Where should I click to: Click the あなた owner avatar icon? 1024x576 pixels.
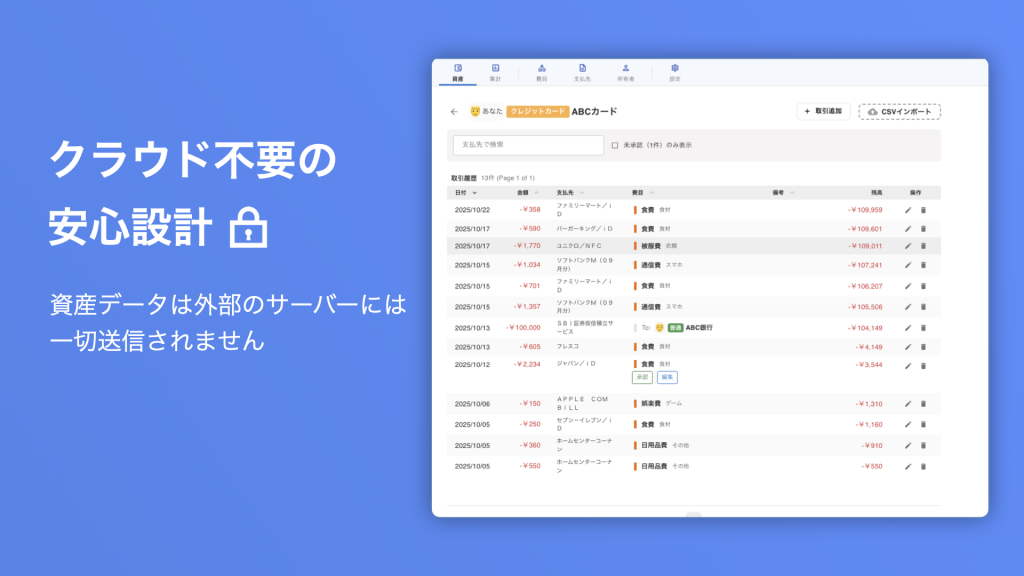pos(475,112)
